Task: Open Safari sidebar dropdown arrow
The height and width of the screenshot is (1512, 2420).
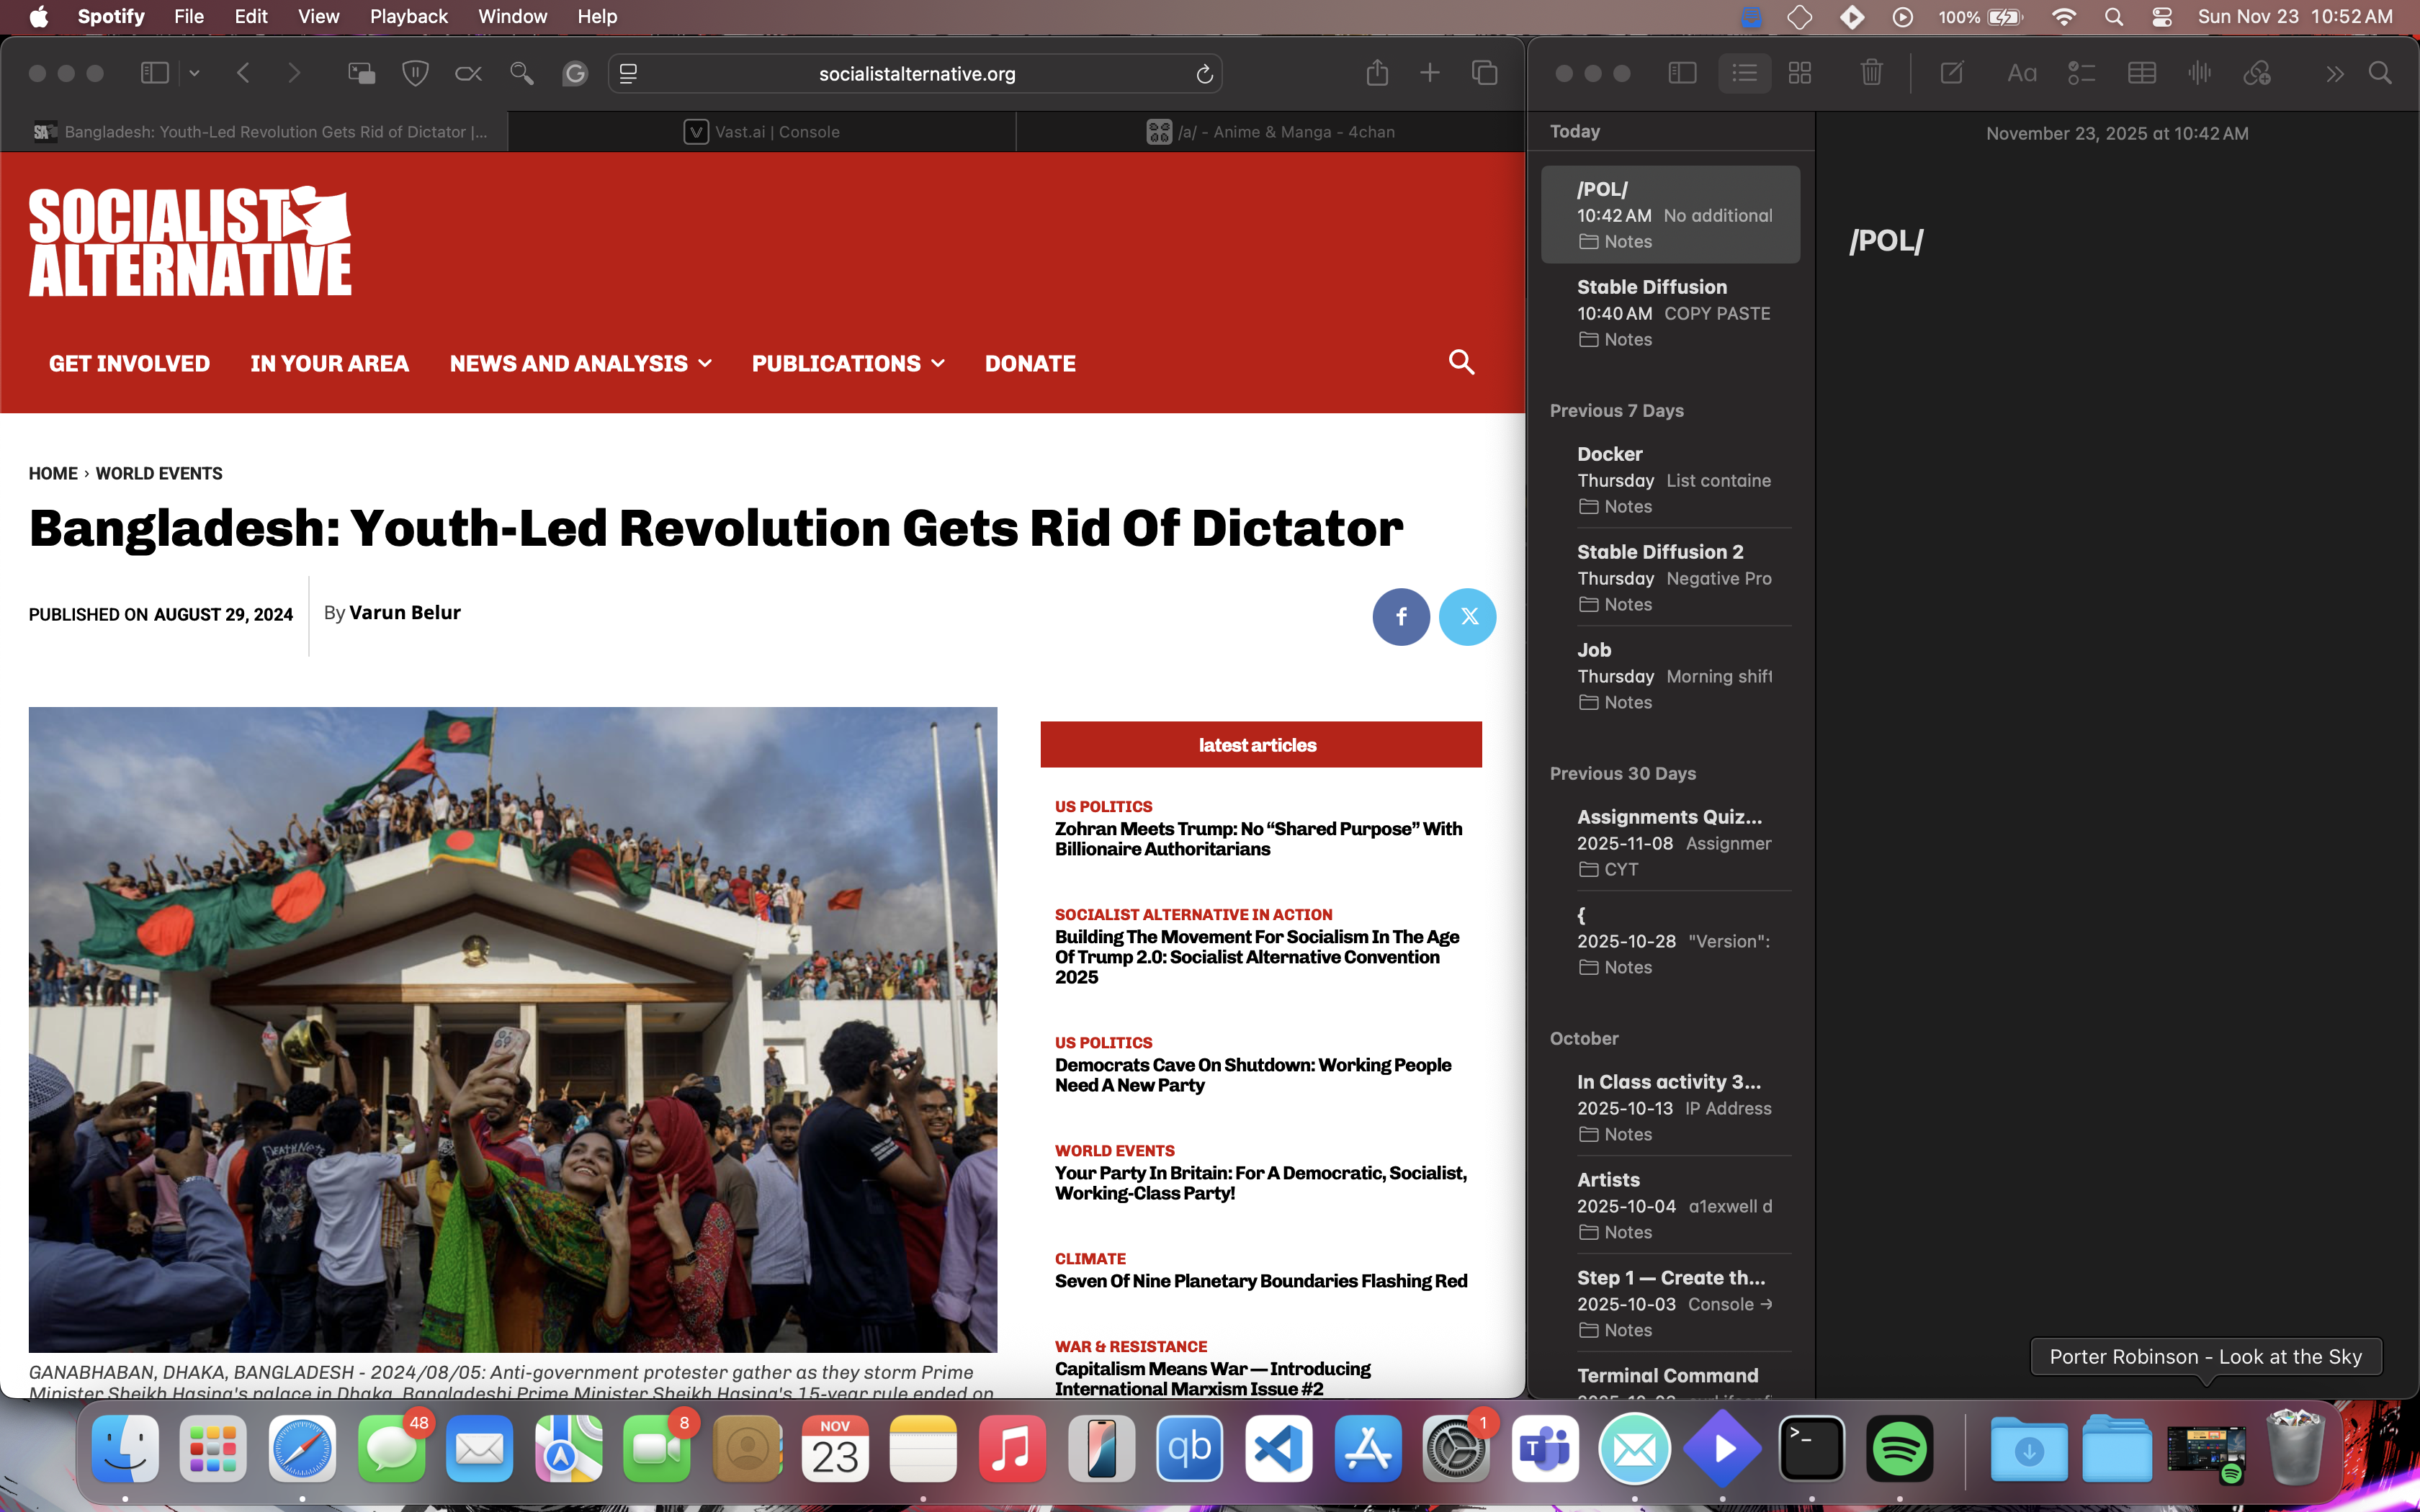Action: (x=194, y=73)
